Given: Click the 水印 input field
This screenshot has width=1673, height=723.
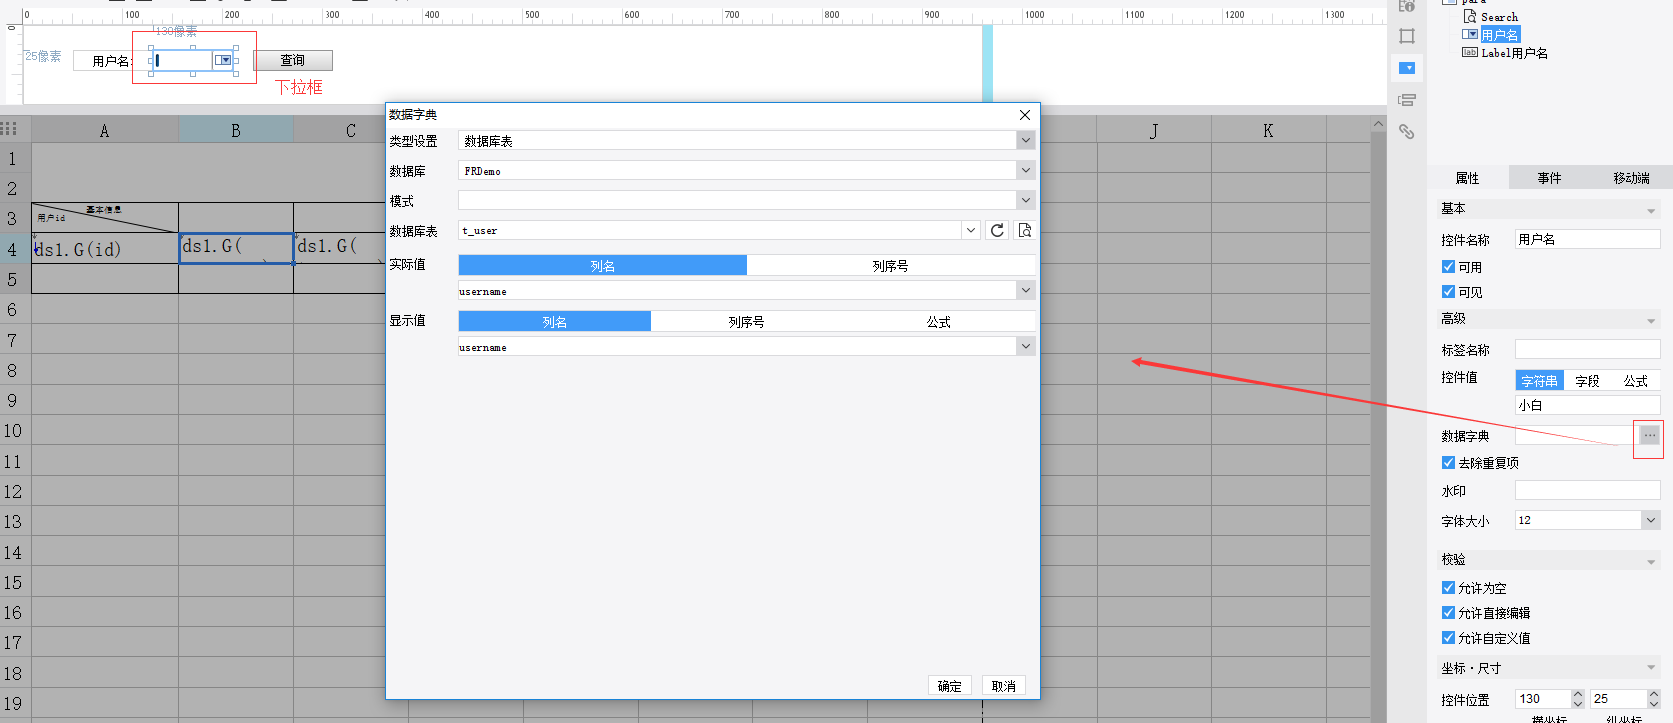Looking at the screenshot, I should [x=1587, y=490].
